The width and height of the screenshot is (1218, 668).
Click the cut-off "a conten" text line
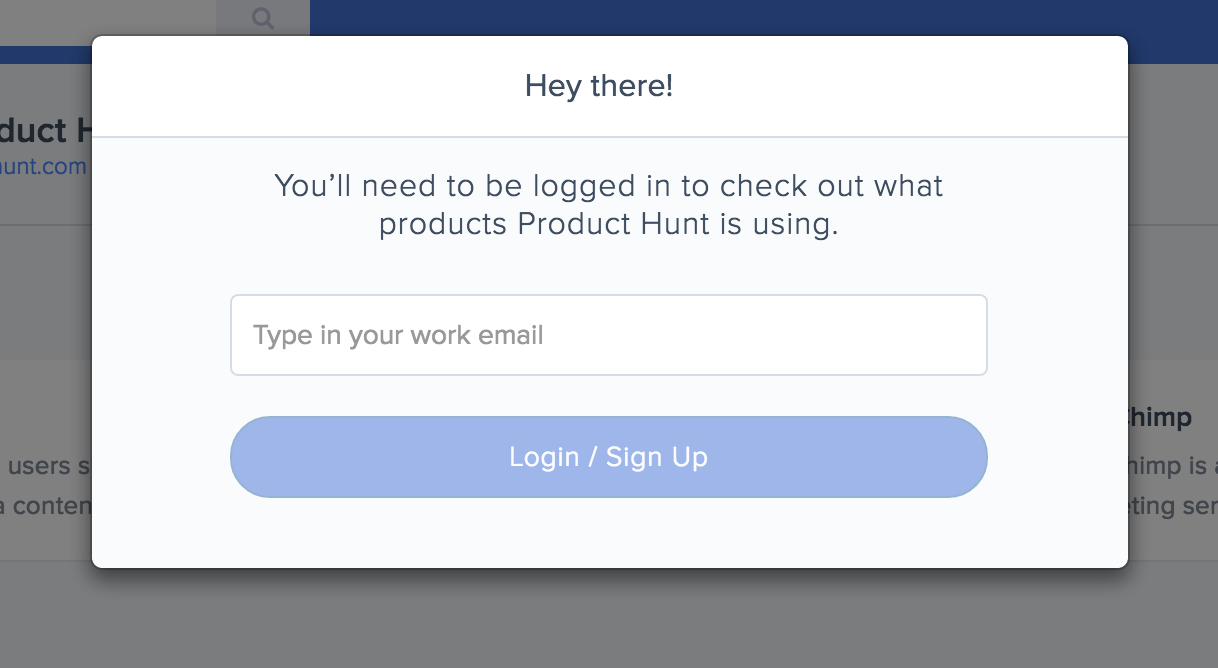point(46,506)
